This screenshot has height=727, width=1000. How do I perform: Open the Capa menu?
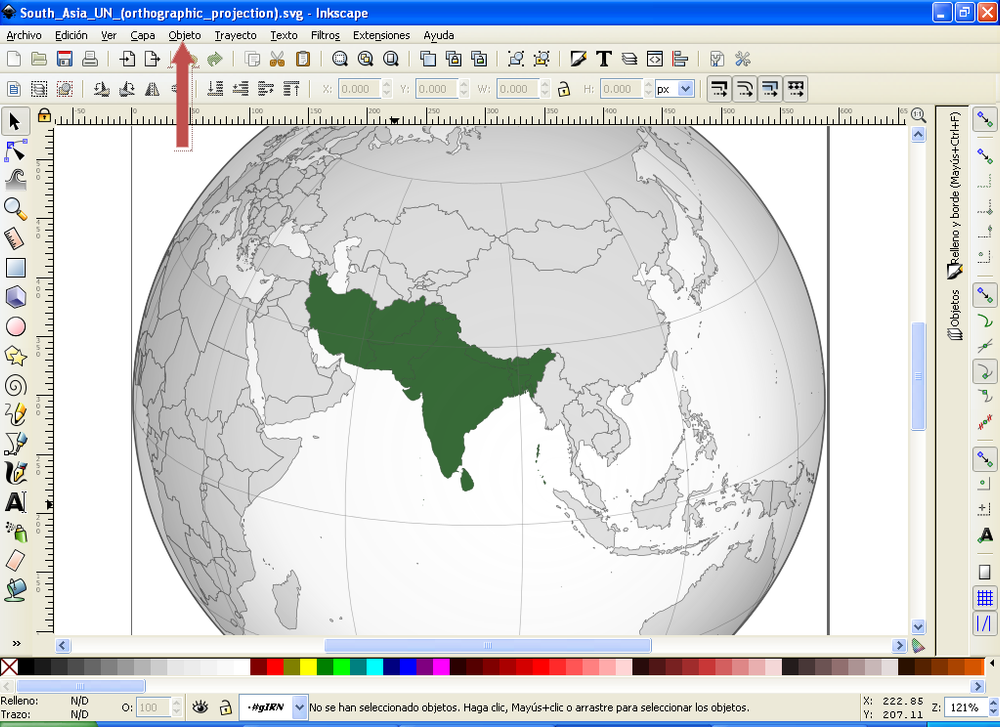(143, 35)
